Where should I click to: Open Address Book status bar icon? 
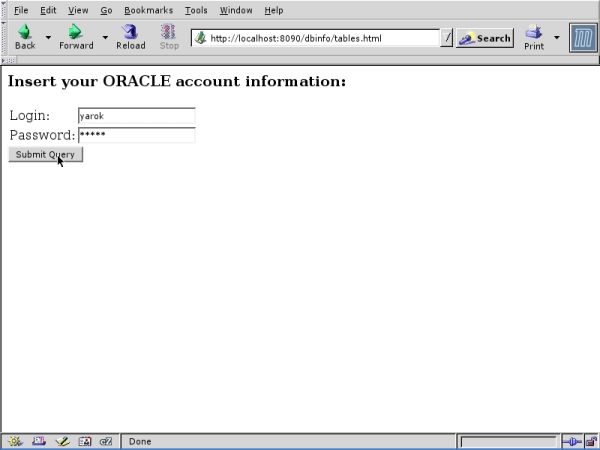[85, 441]
